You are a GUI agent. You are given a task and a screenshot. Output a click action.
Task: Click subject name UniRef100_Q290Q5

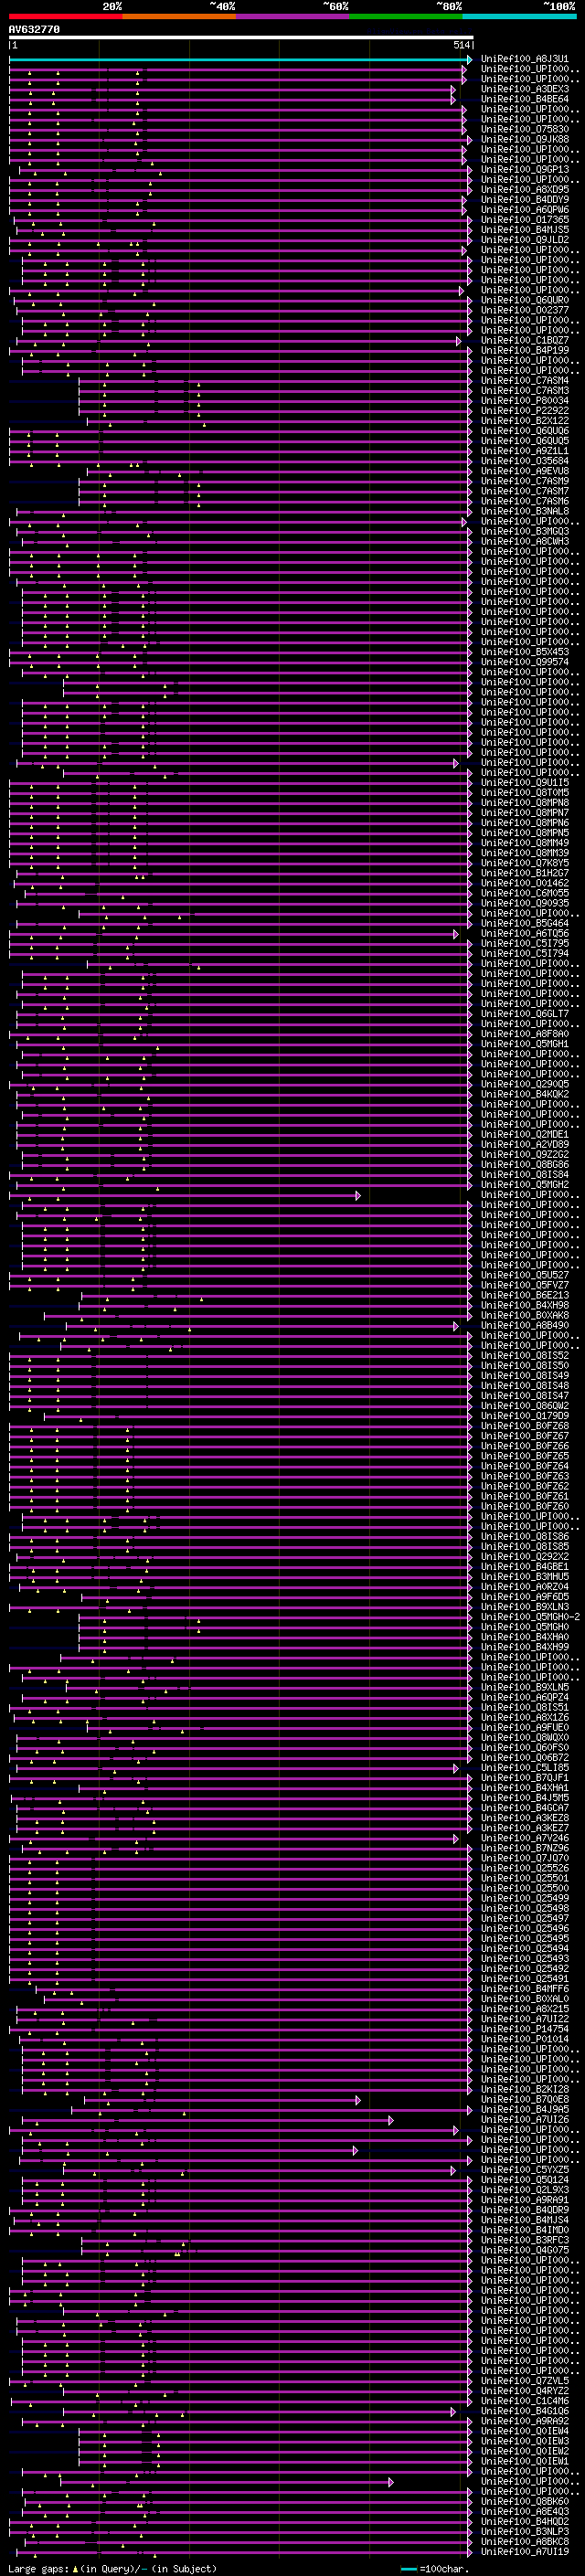[525, 1084]
